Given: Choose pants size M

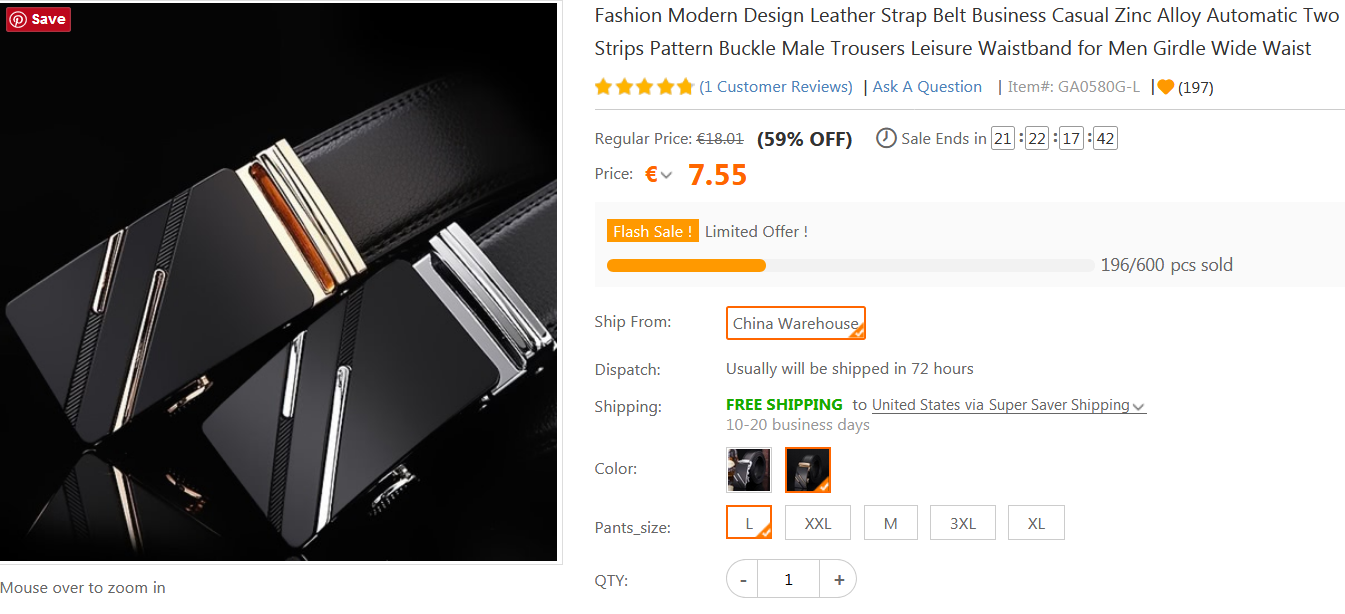Looking at the screenshot, I should coord(890,523).
